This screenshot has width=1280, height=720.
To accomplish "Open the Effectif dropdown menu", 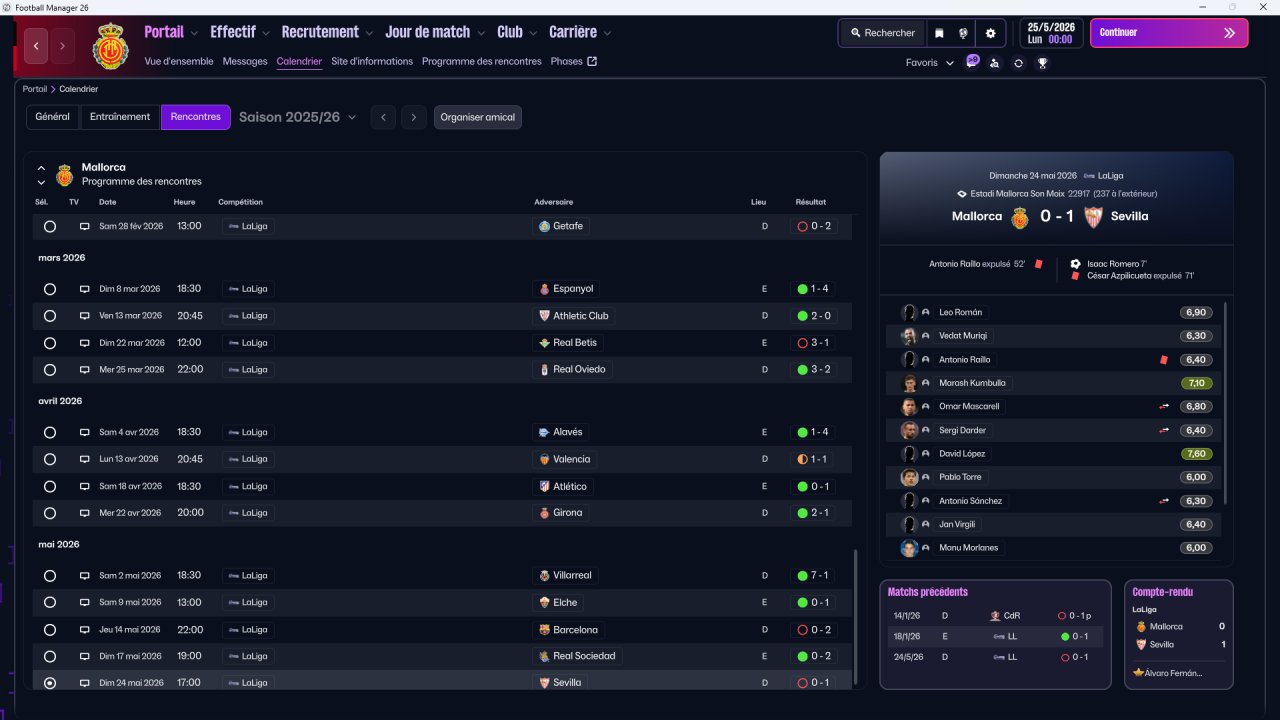I will coord(240,32).
